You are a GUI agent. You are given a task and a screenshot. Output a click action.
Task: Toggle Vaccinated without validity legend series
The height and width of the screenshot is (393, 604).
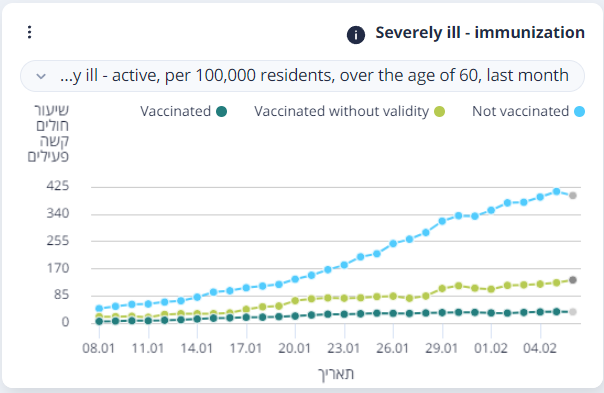pyautogui.click(x=349, y=112)
